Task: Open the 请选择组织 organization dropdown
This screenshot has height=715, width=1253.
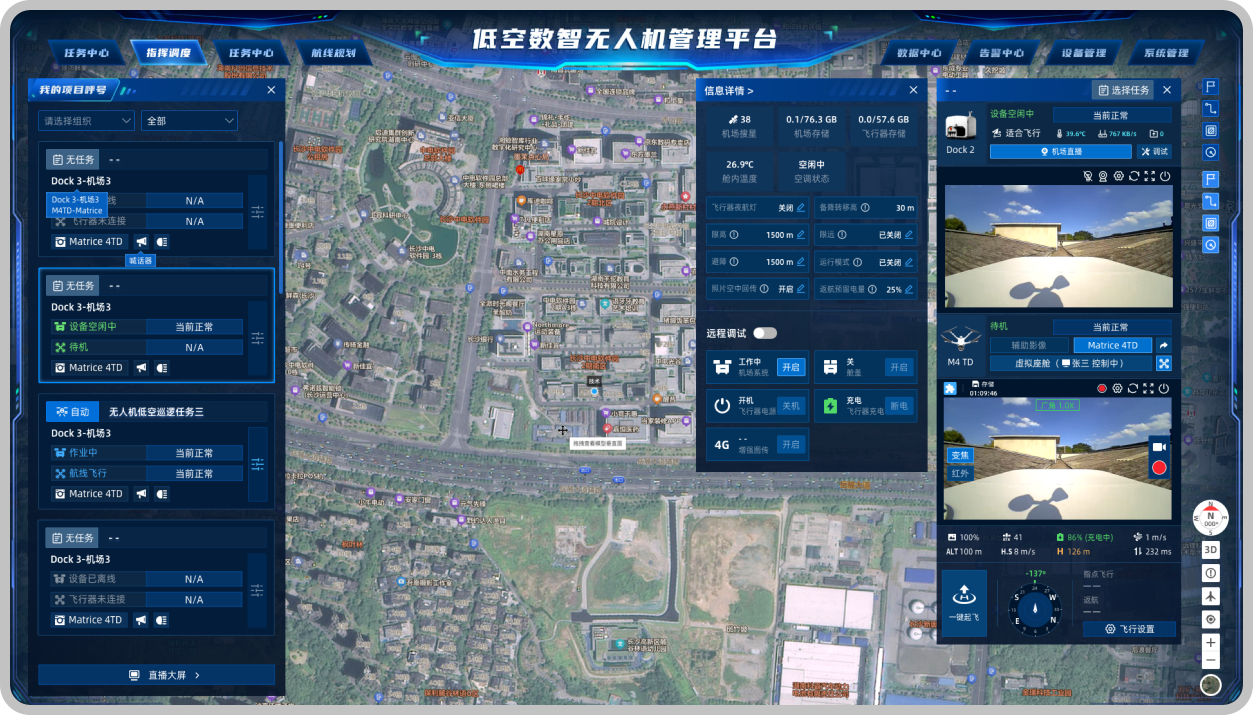Action: click(x=86, y=121)
